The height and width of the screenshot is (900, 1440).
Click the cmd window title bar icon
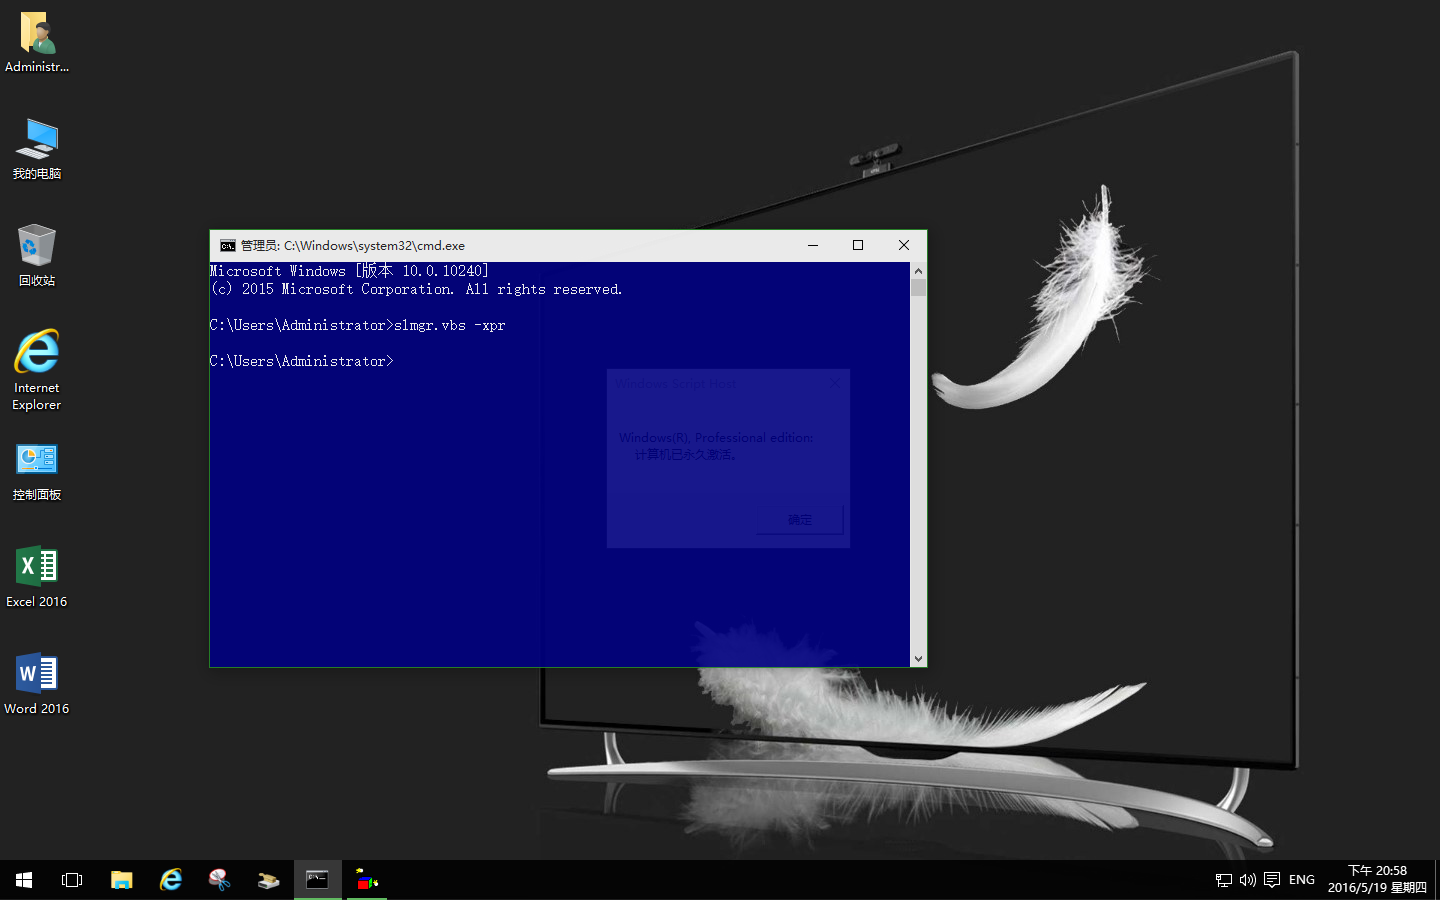(x=228, y=245)
